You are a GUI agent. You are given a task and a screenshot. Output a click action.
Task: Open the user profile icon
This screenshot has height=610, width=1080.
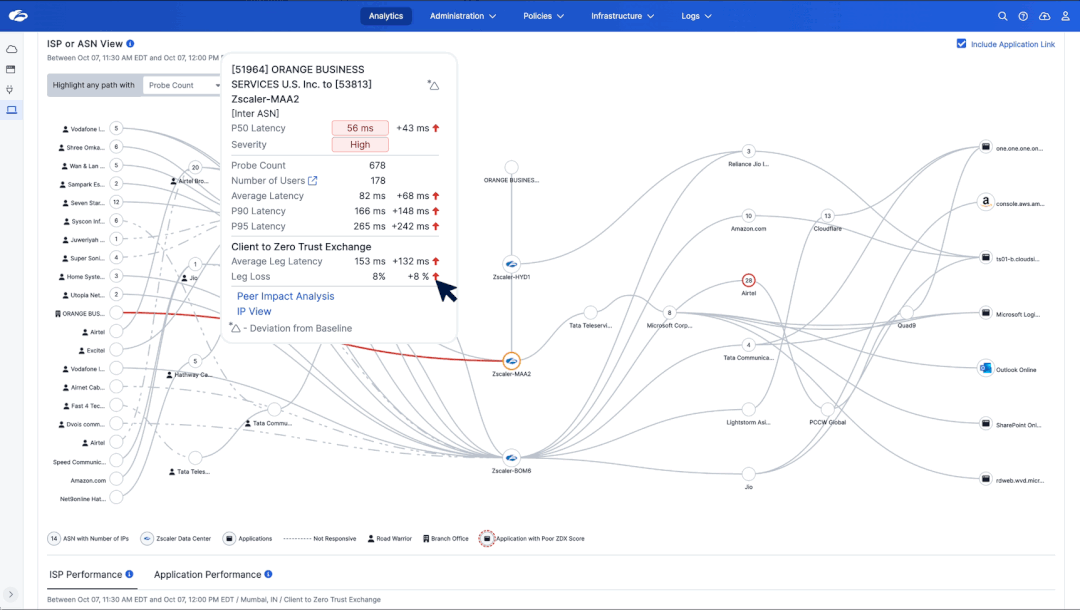point(1064,16)
